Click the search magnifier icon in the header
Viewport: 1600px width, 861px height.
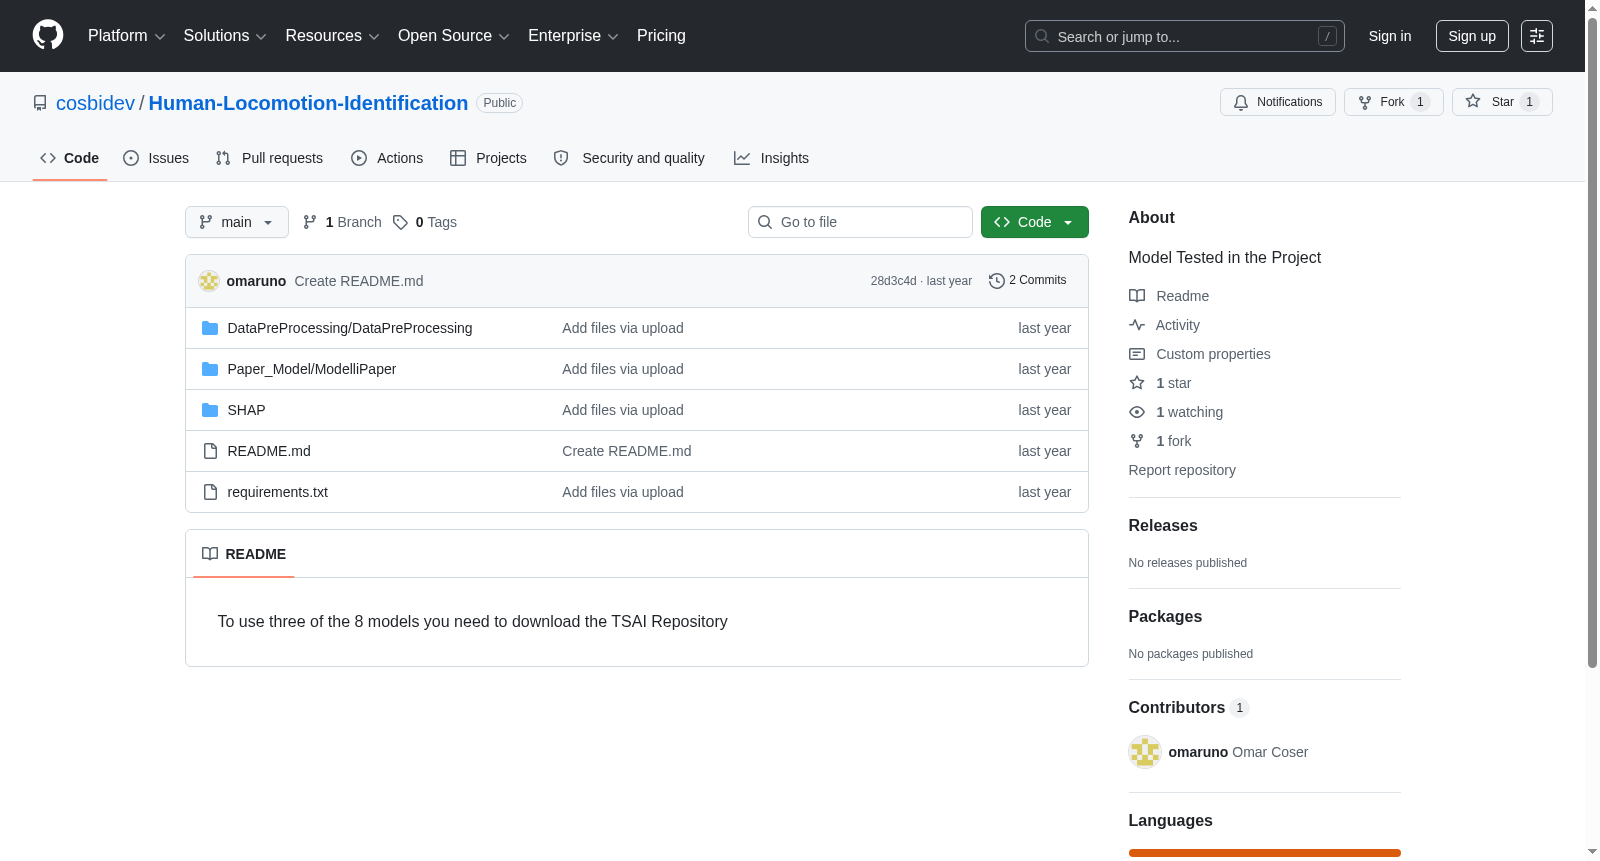[1042, 36]
